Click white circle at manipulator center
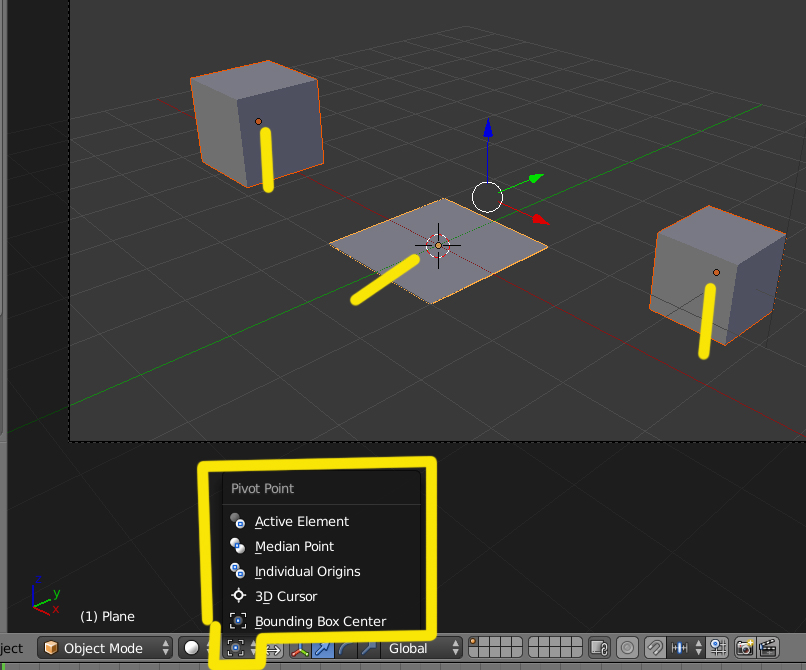Screen dimensions: 806x670 coord(487,197)
